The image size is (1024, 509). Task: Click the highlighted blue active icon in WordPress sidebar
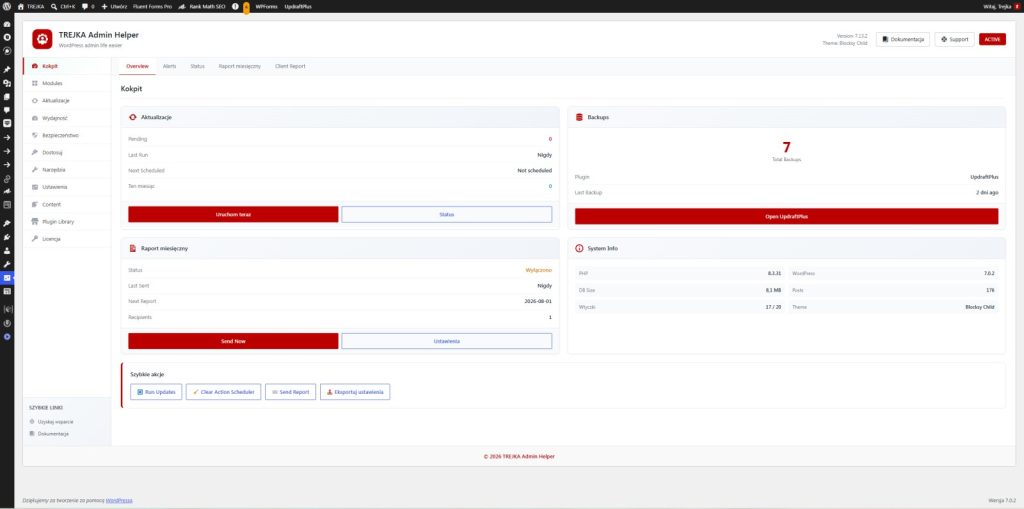click(x=7, y=278)
